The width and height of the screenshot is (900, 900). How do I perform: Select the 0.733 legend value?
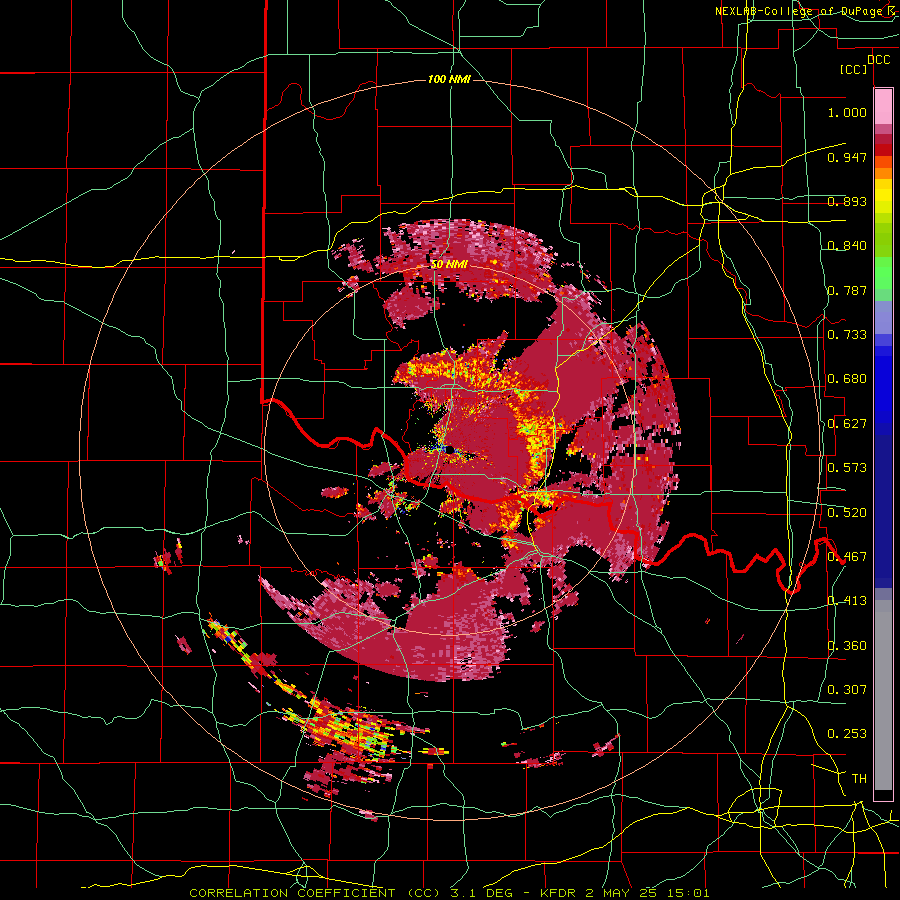(x=847, y=335)
